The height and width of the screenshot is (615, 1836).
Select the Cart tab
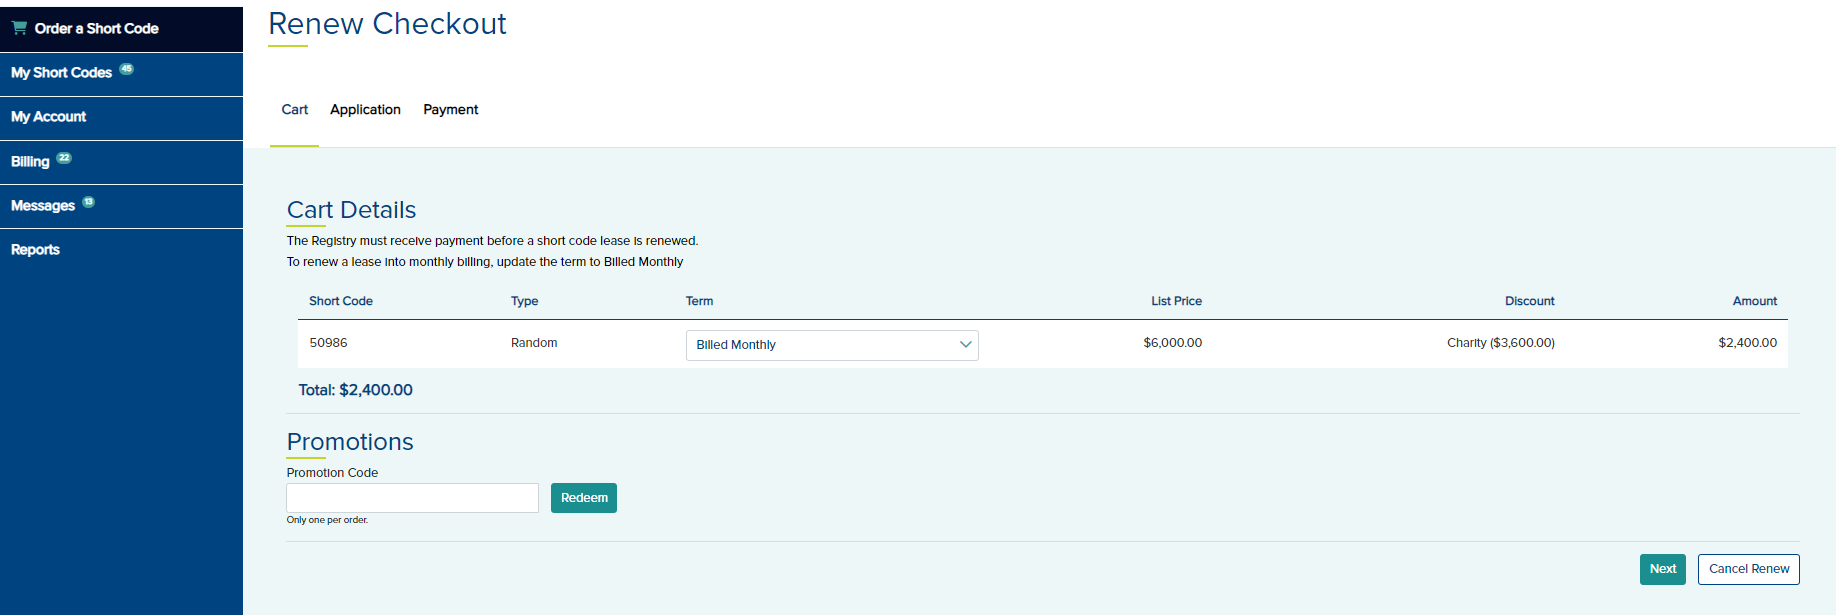[x=294, y=110]
